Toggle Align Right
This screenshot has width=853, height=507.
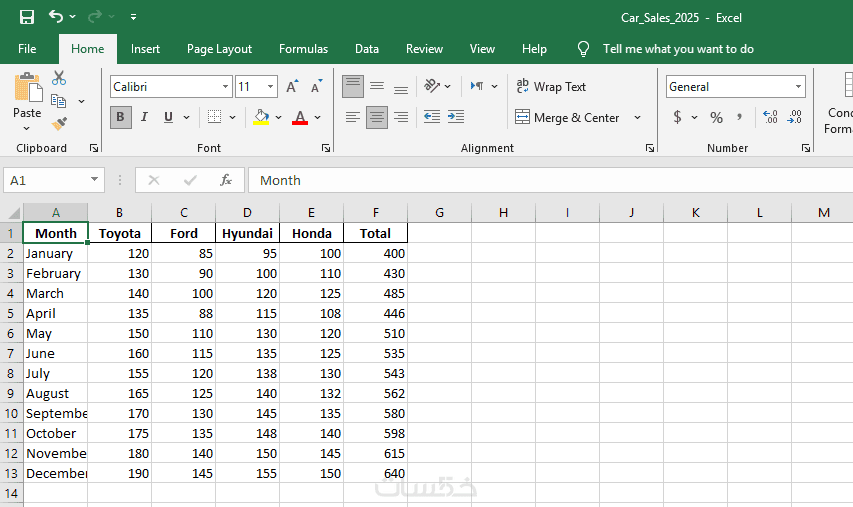(x=401, y=117)
